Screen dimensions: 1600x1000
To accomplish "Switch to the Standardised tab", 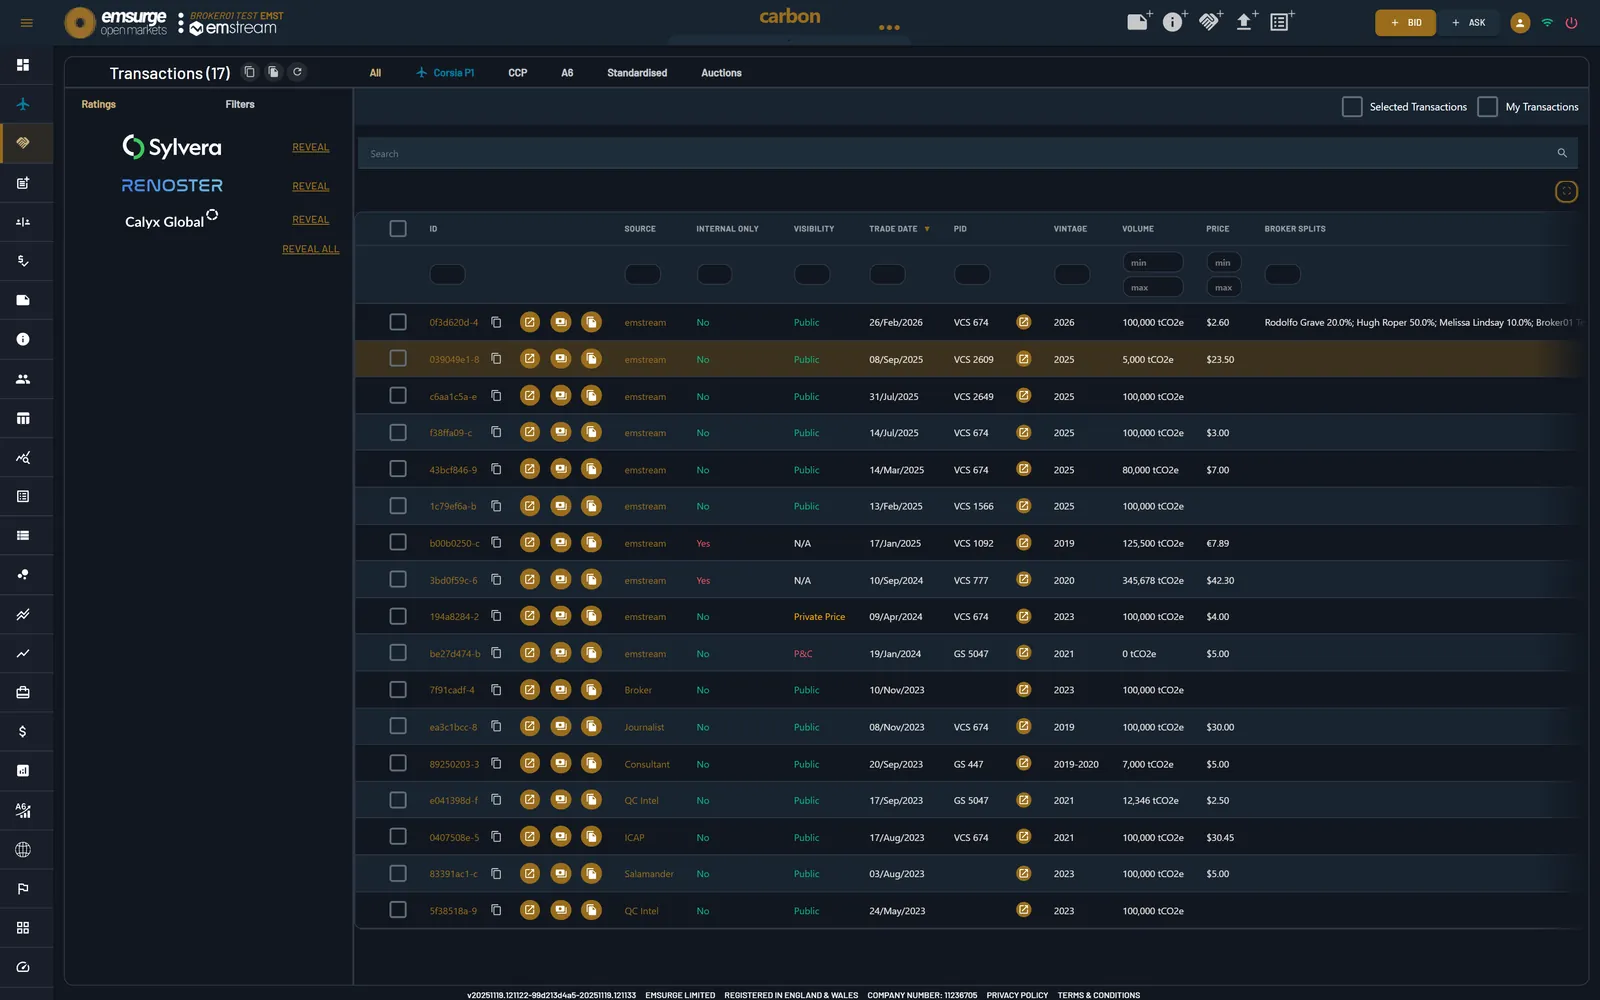I will pos(637,73).
